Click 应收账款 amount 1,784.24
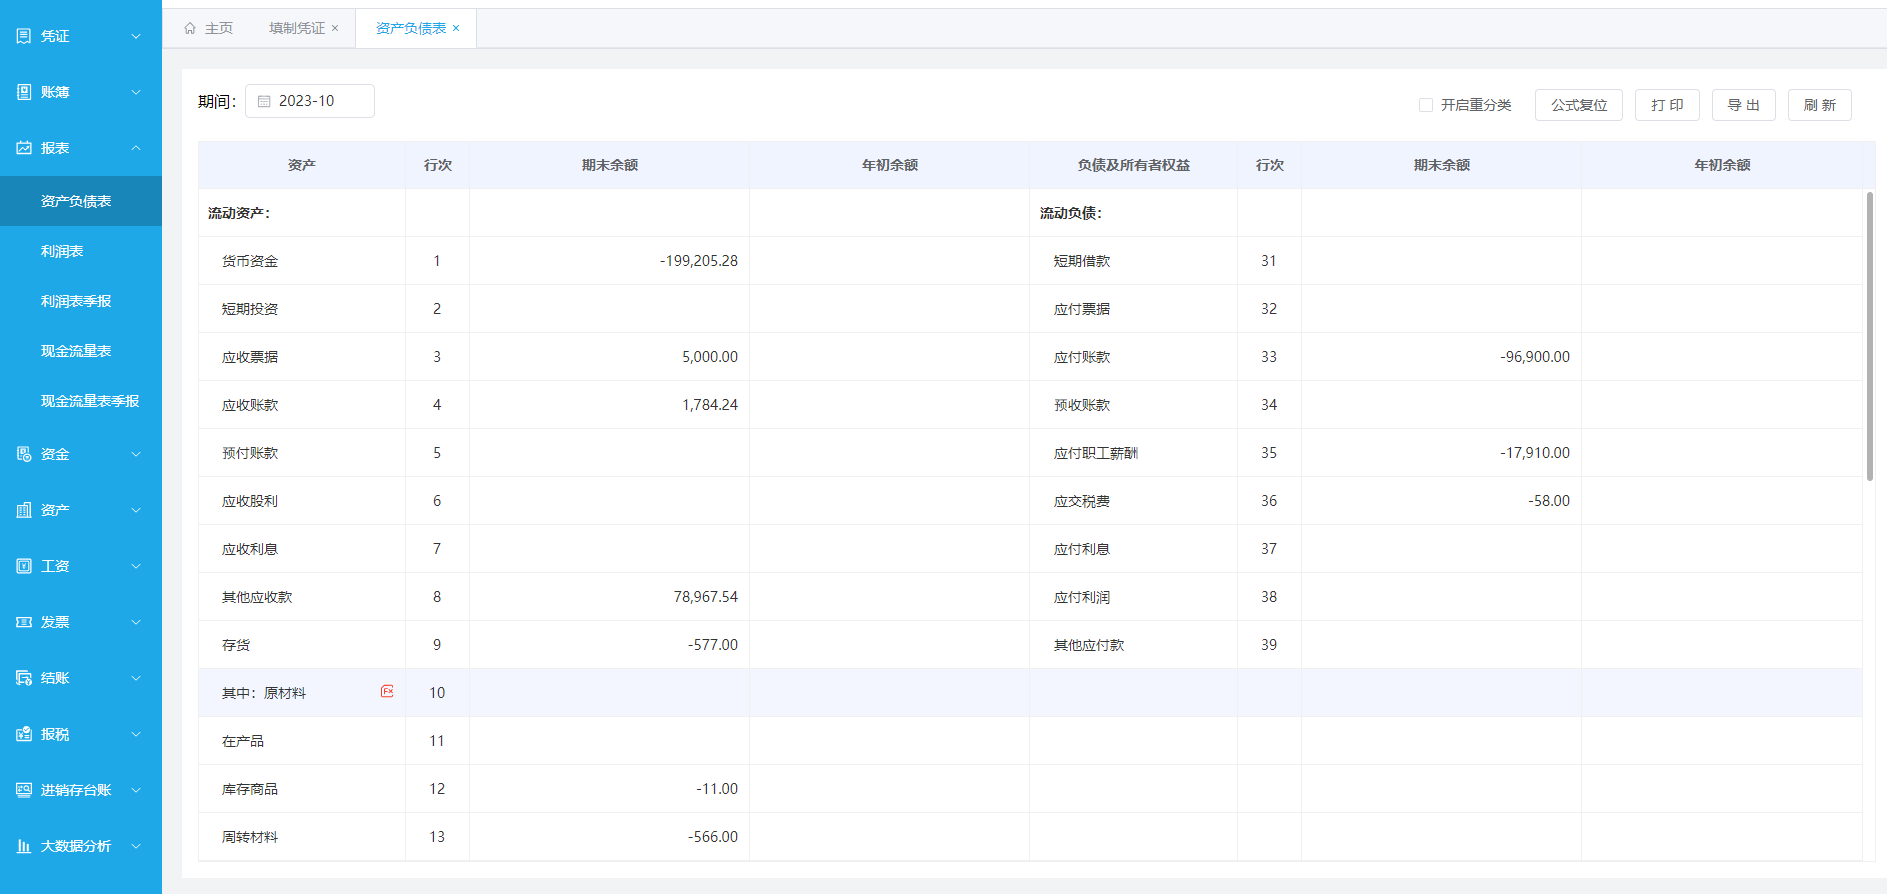Screen dimensions: 1887x894 coord(710,405)
